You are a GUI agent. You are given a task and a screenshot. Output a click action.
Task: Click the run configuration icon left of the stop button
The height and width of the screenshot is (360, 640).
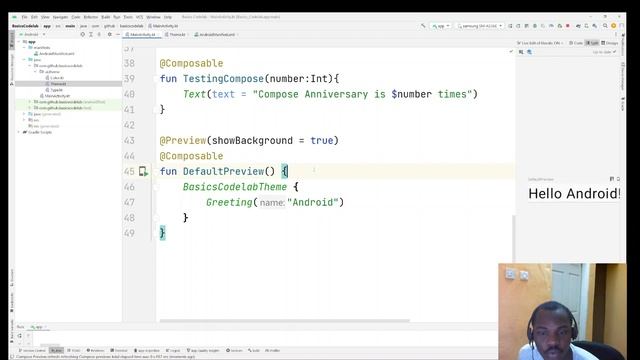coord(560,26)
